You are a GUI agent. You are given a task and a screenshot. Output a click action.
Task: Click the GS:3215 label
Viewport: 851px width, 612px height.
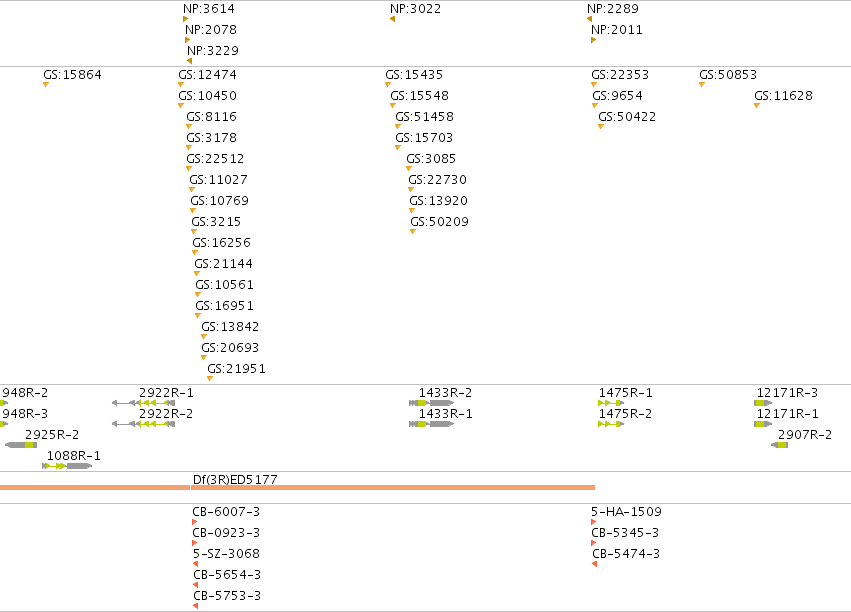tap(216, 222)
